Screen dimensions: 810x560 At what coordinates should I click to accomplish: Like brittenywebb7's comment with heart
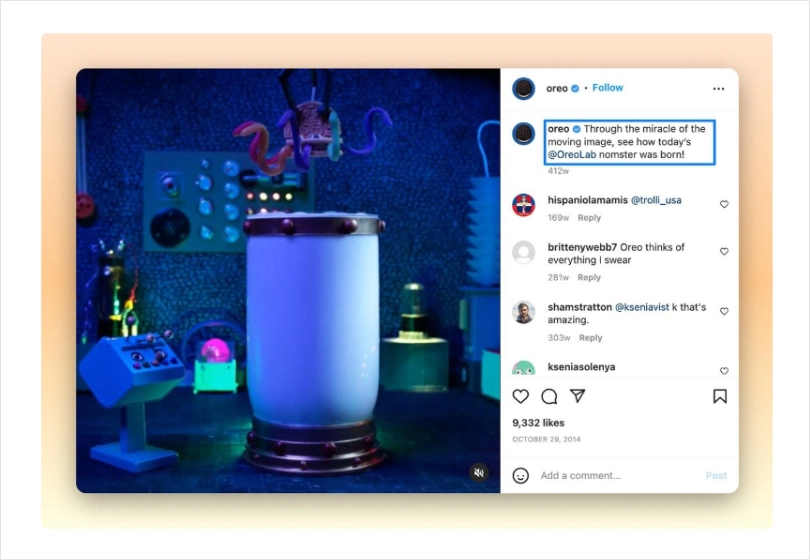tap(724, 252)
